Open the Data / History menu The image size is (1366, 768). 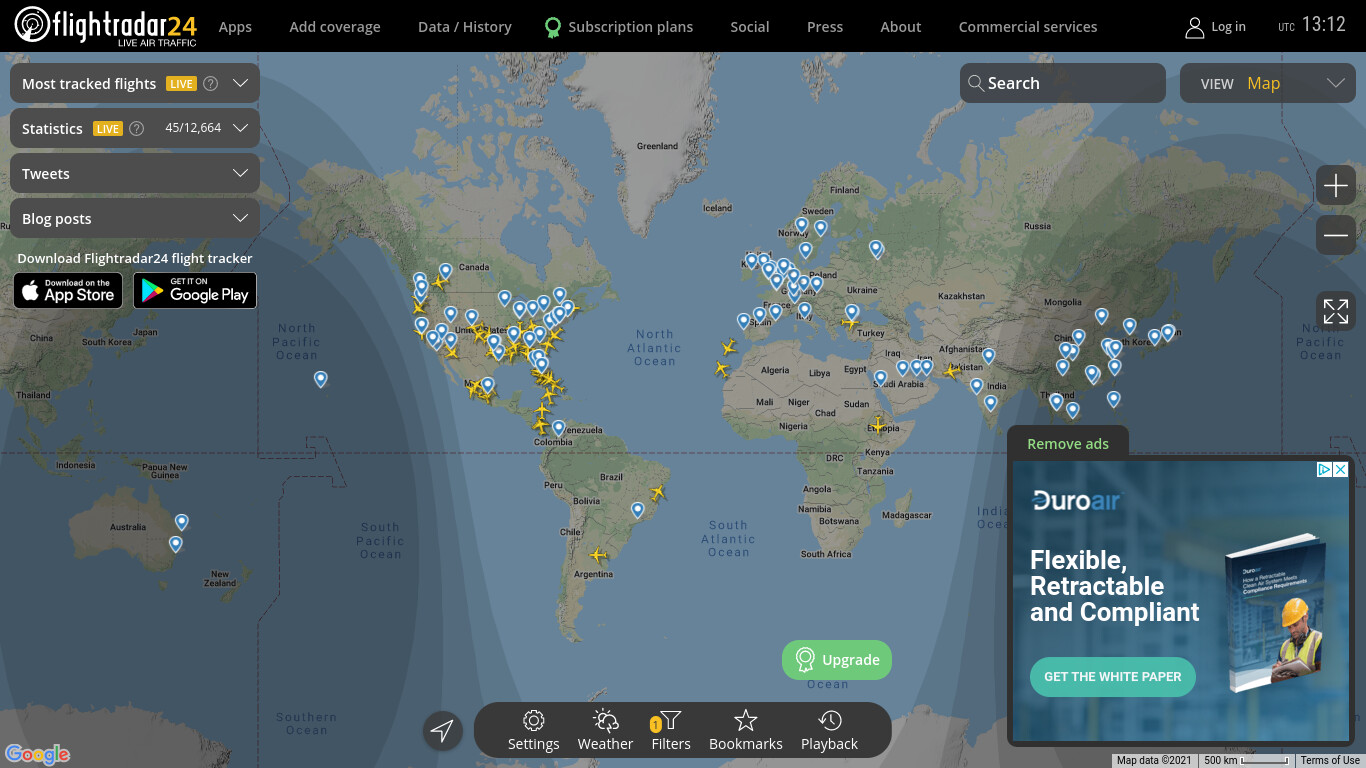[x=465, y=27]
